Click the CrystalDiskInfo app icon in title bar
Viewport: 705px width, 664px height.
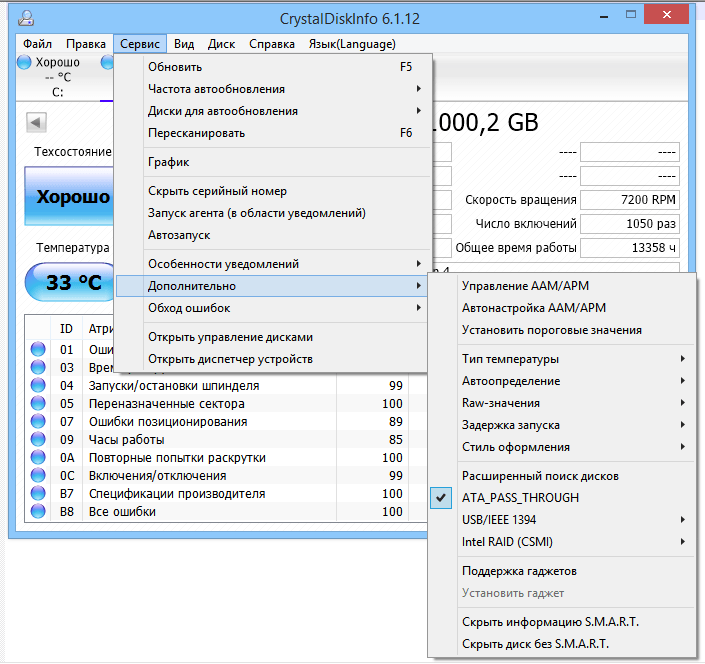26,18
